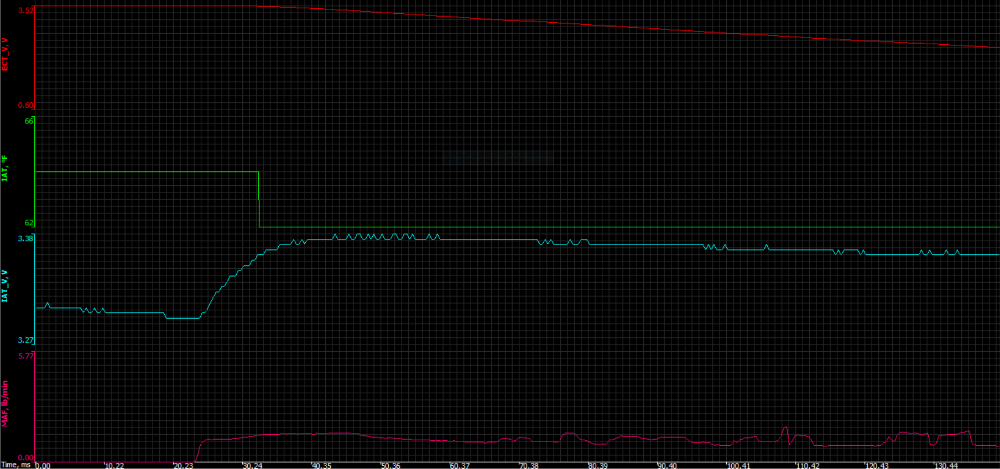Image resolution: width=1000 pixels, height=469 pixels.
Task: Click the 62 minimum on IAT axis
Action: click(x=29, y=223)
